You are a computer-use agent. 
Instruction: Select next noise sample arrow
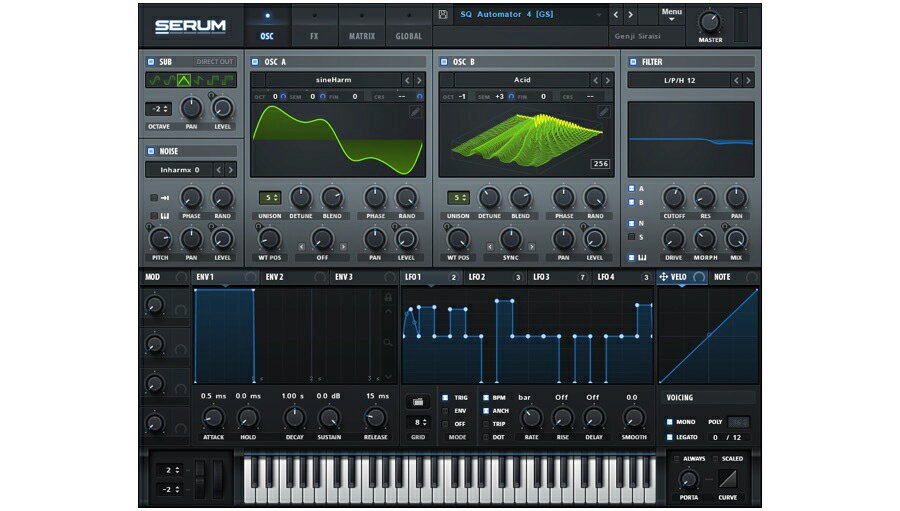pos(231,170)
